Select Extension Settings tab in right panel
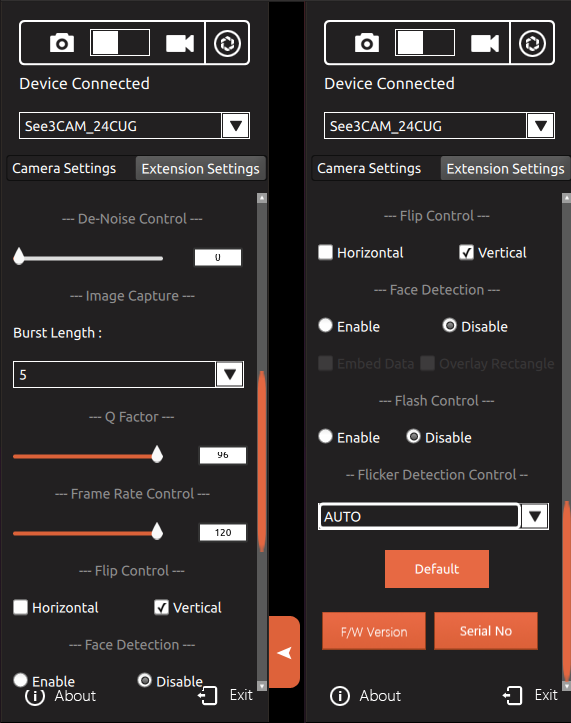 click(505, 168)
